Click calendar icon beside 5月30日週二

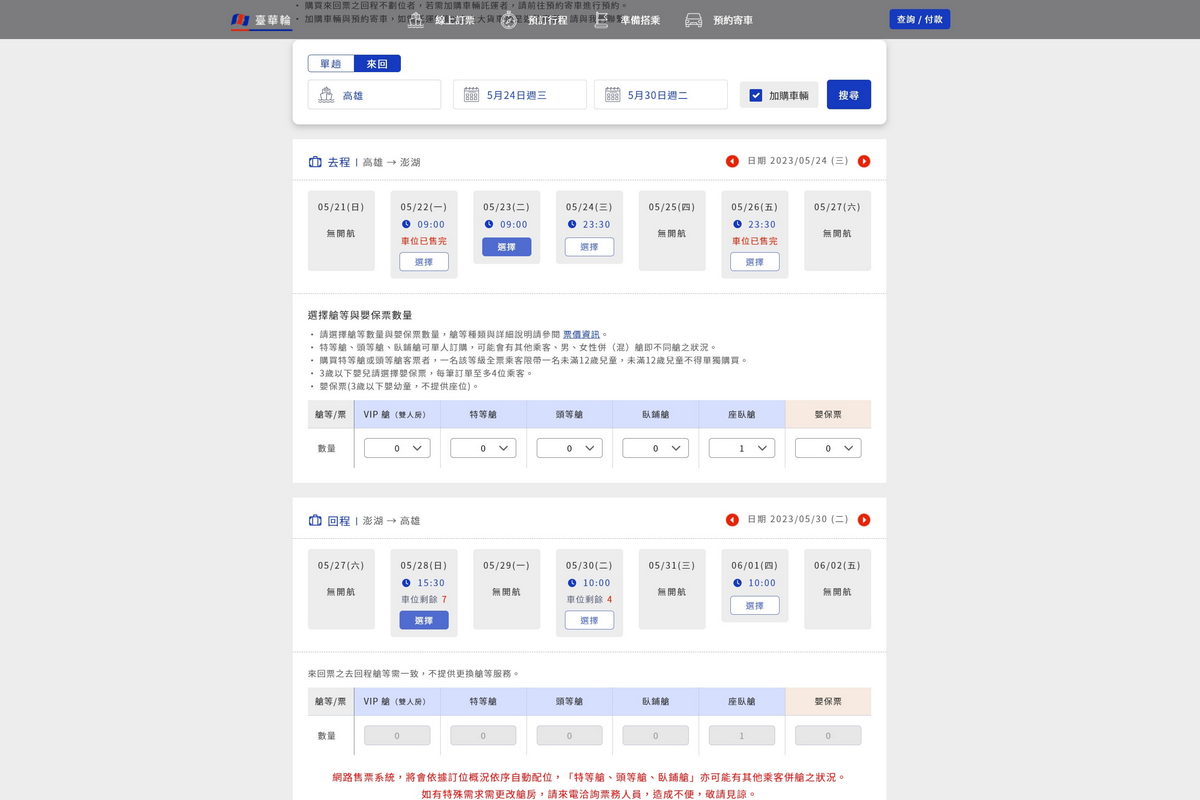(612, 95)
